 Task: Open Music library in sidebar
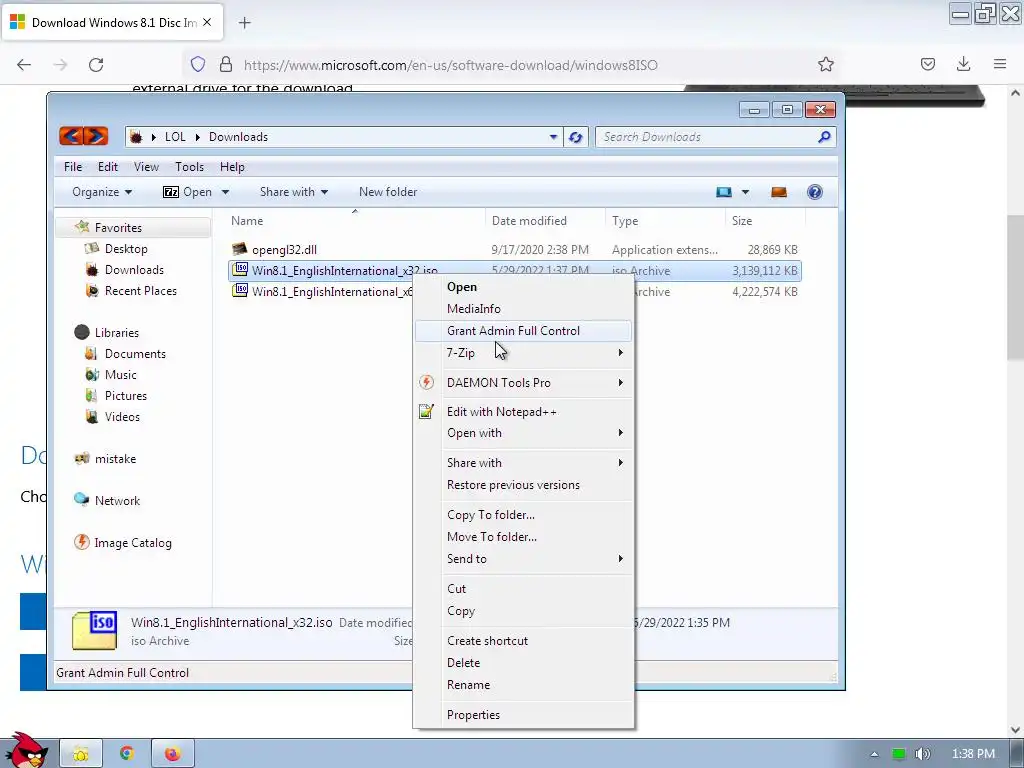tap(121, 374)
